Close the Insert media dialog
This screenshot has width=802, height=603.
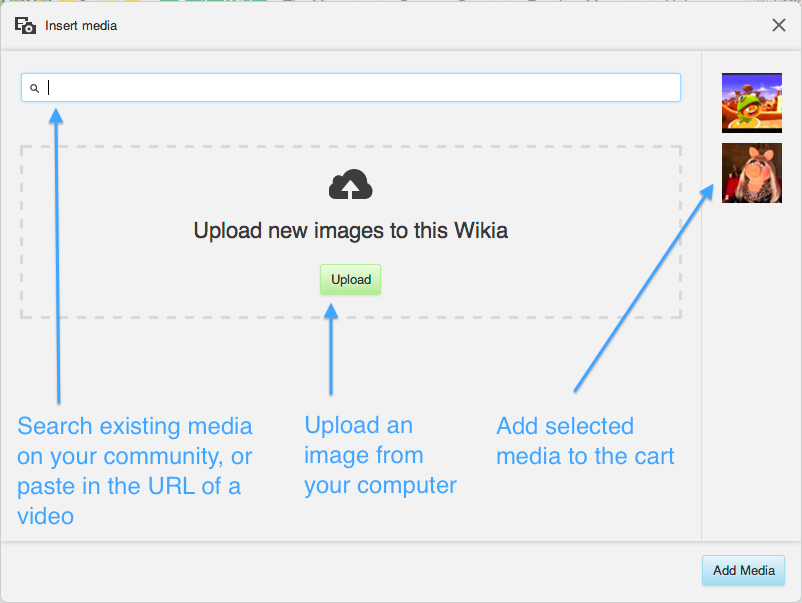[x=778, y=25]
